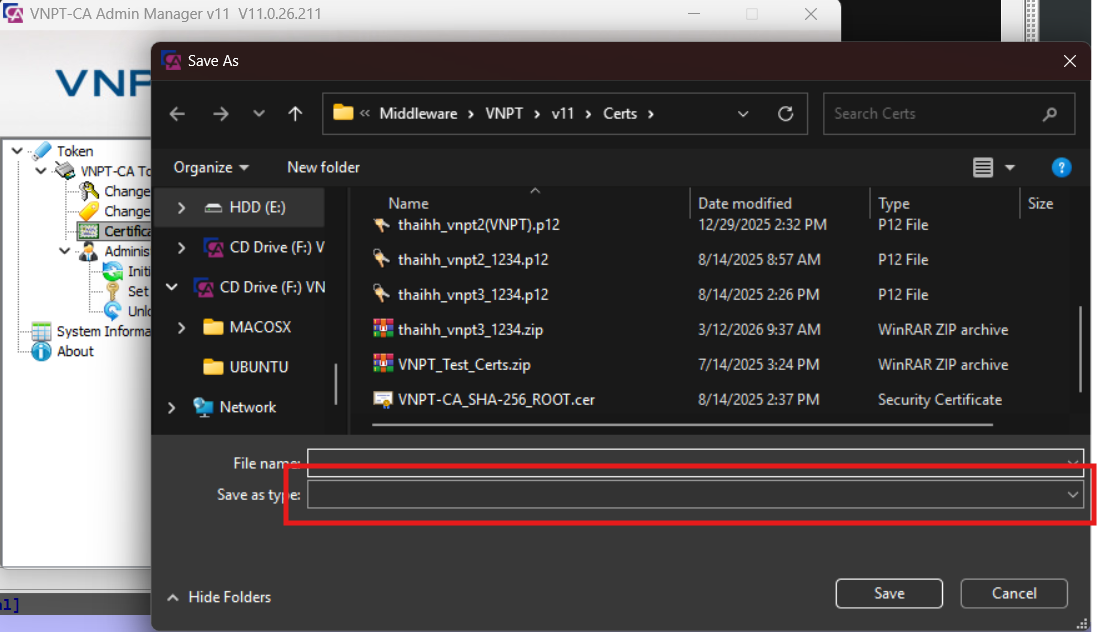Image resolution: width=1098 pixels, height=632 pixels.
Task: Select Token in Admin Manager tree
Action: (x=74, y=151)
